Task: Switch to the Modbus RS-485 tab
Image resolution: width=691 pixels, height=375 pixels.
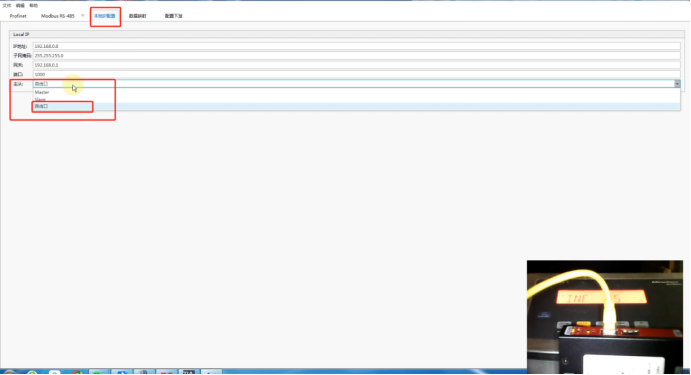Action: [58, 16]
